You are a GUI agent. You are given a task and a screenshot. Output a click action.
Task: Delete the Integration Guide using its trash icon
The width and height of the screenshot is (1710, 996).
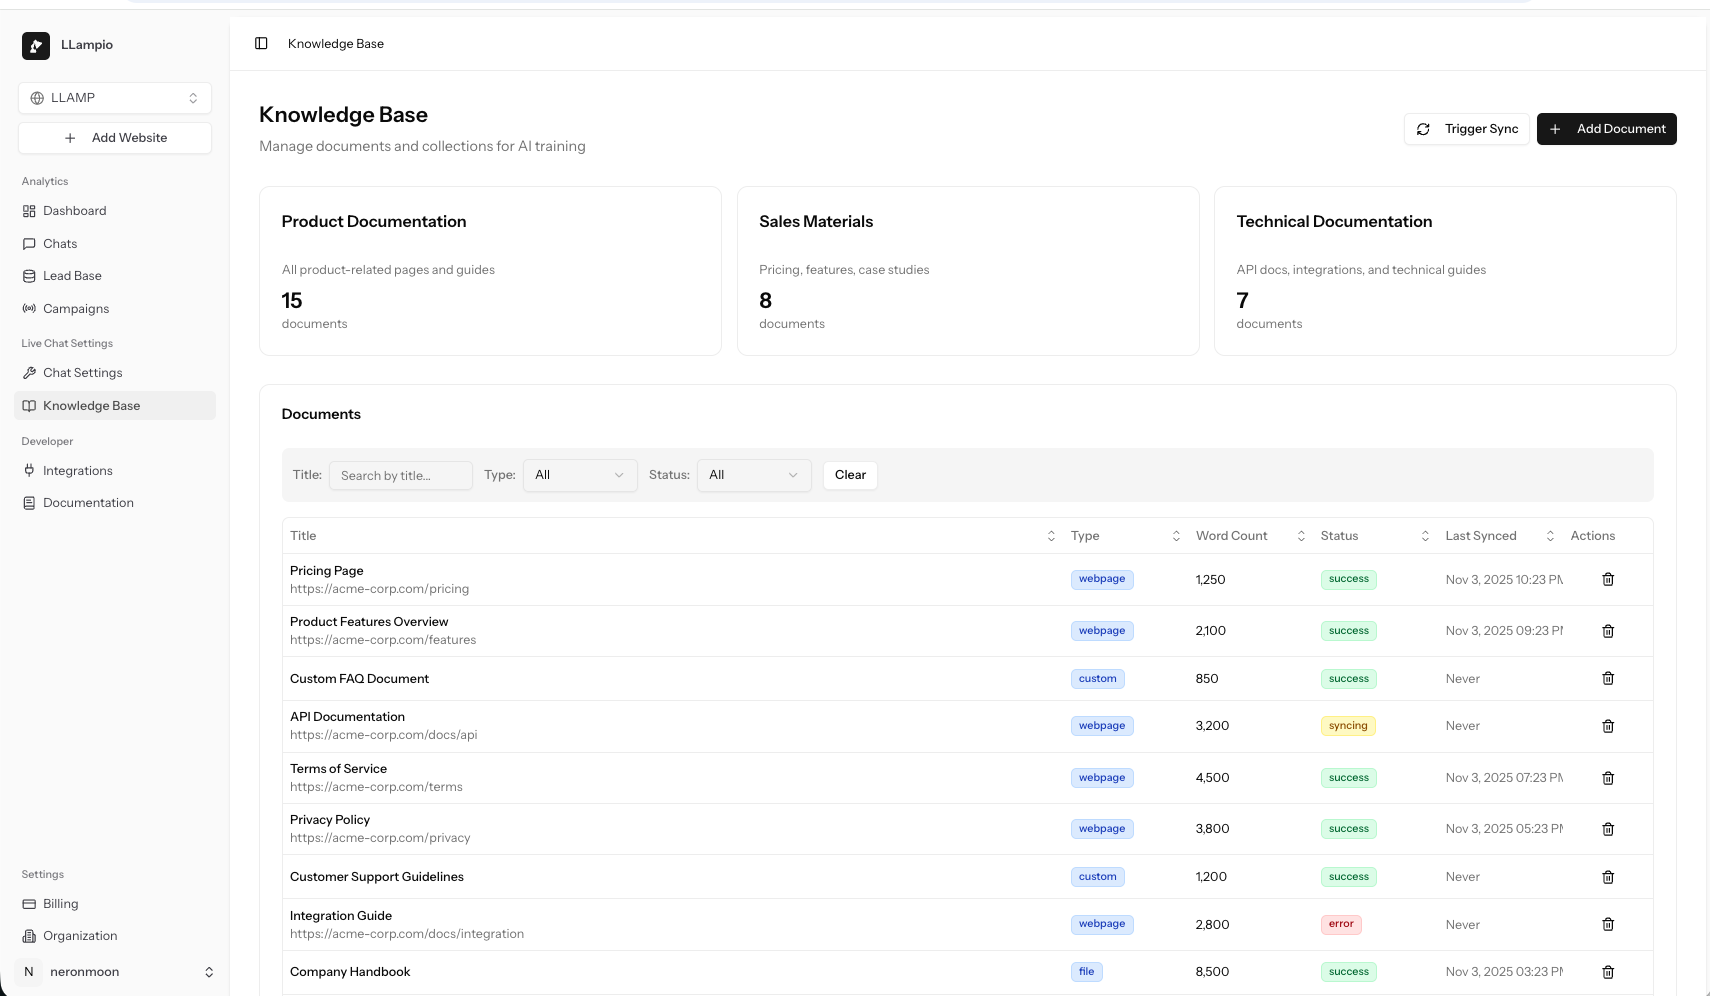[x=1608, y=924]
